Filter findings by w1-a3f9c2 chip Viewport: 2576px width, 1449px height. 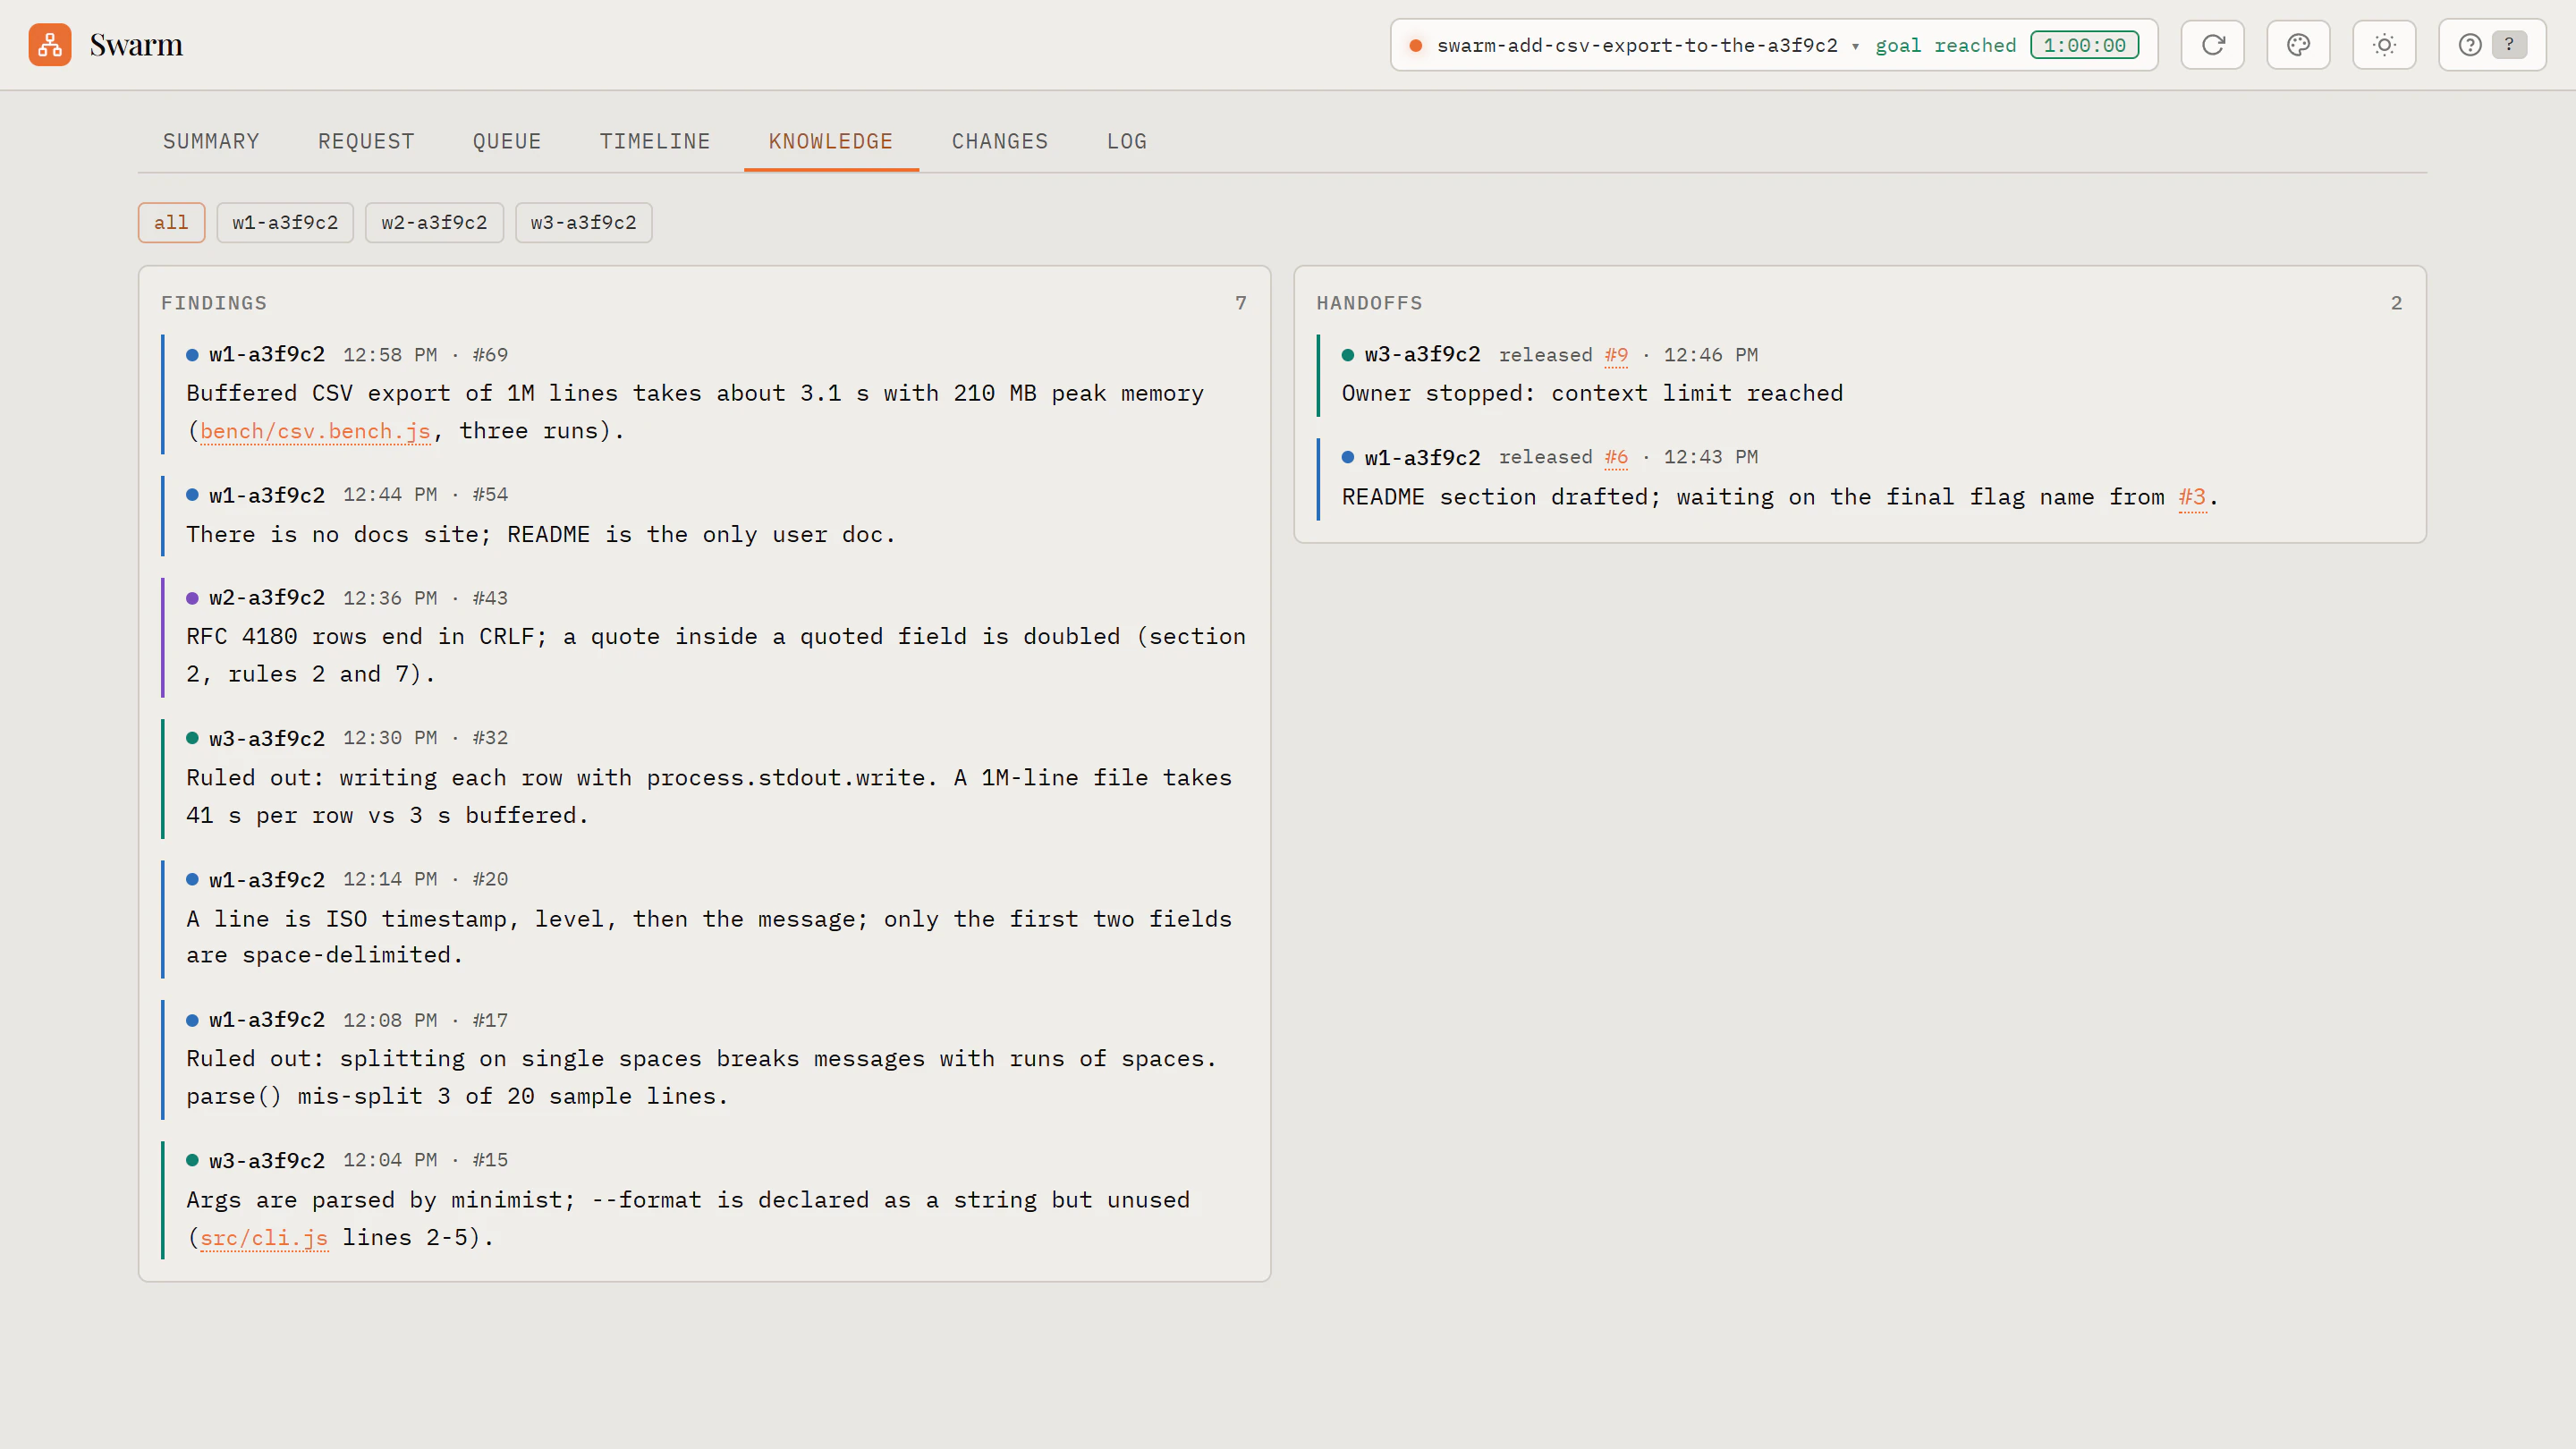tap(285, 222)
